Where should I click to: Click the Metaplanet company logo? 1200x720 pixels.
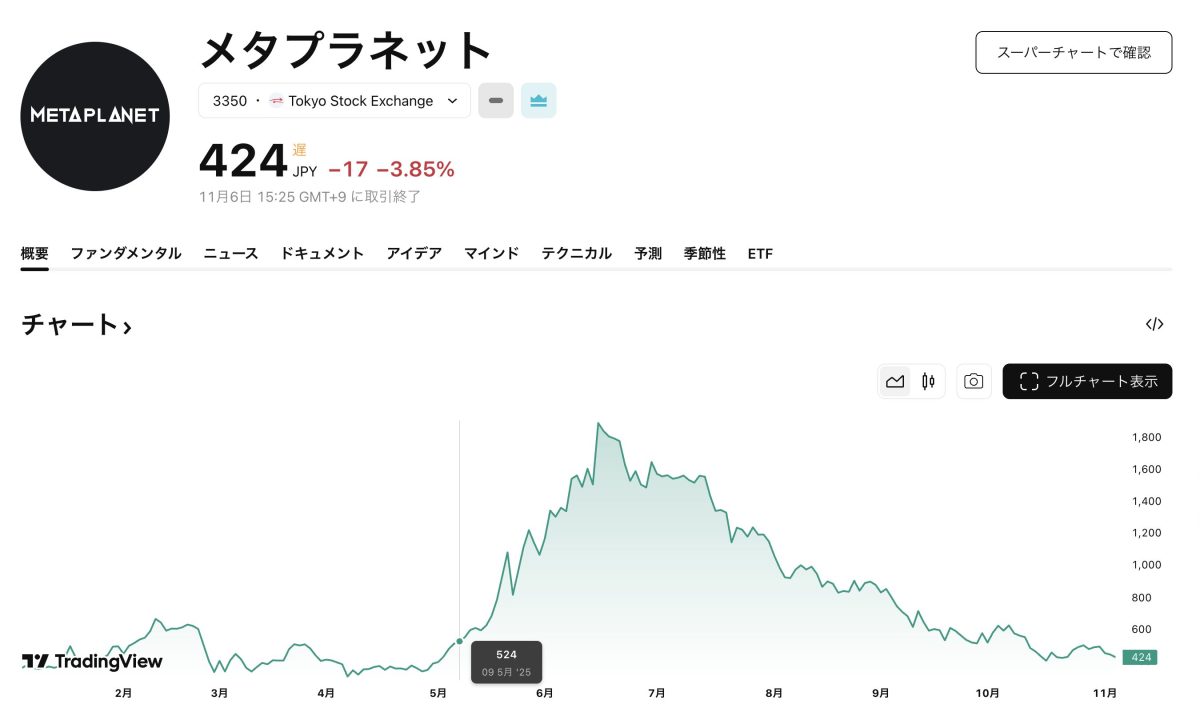tap(95, 116)
